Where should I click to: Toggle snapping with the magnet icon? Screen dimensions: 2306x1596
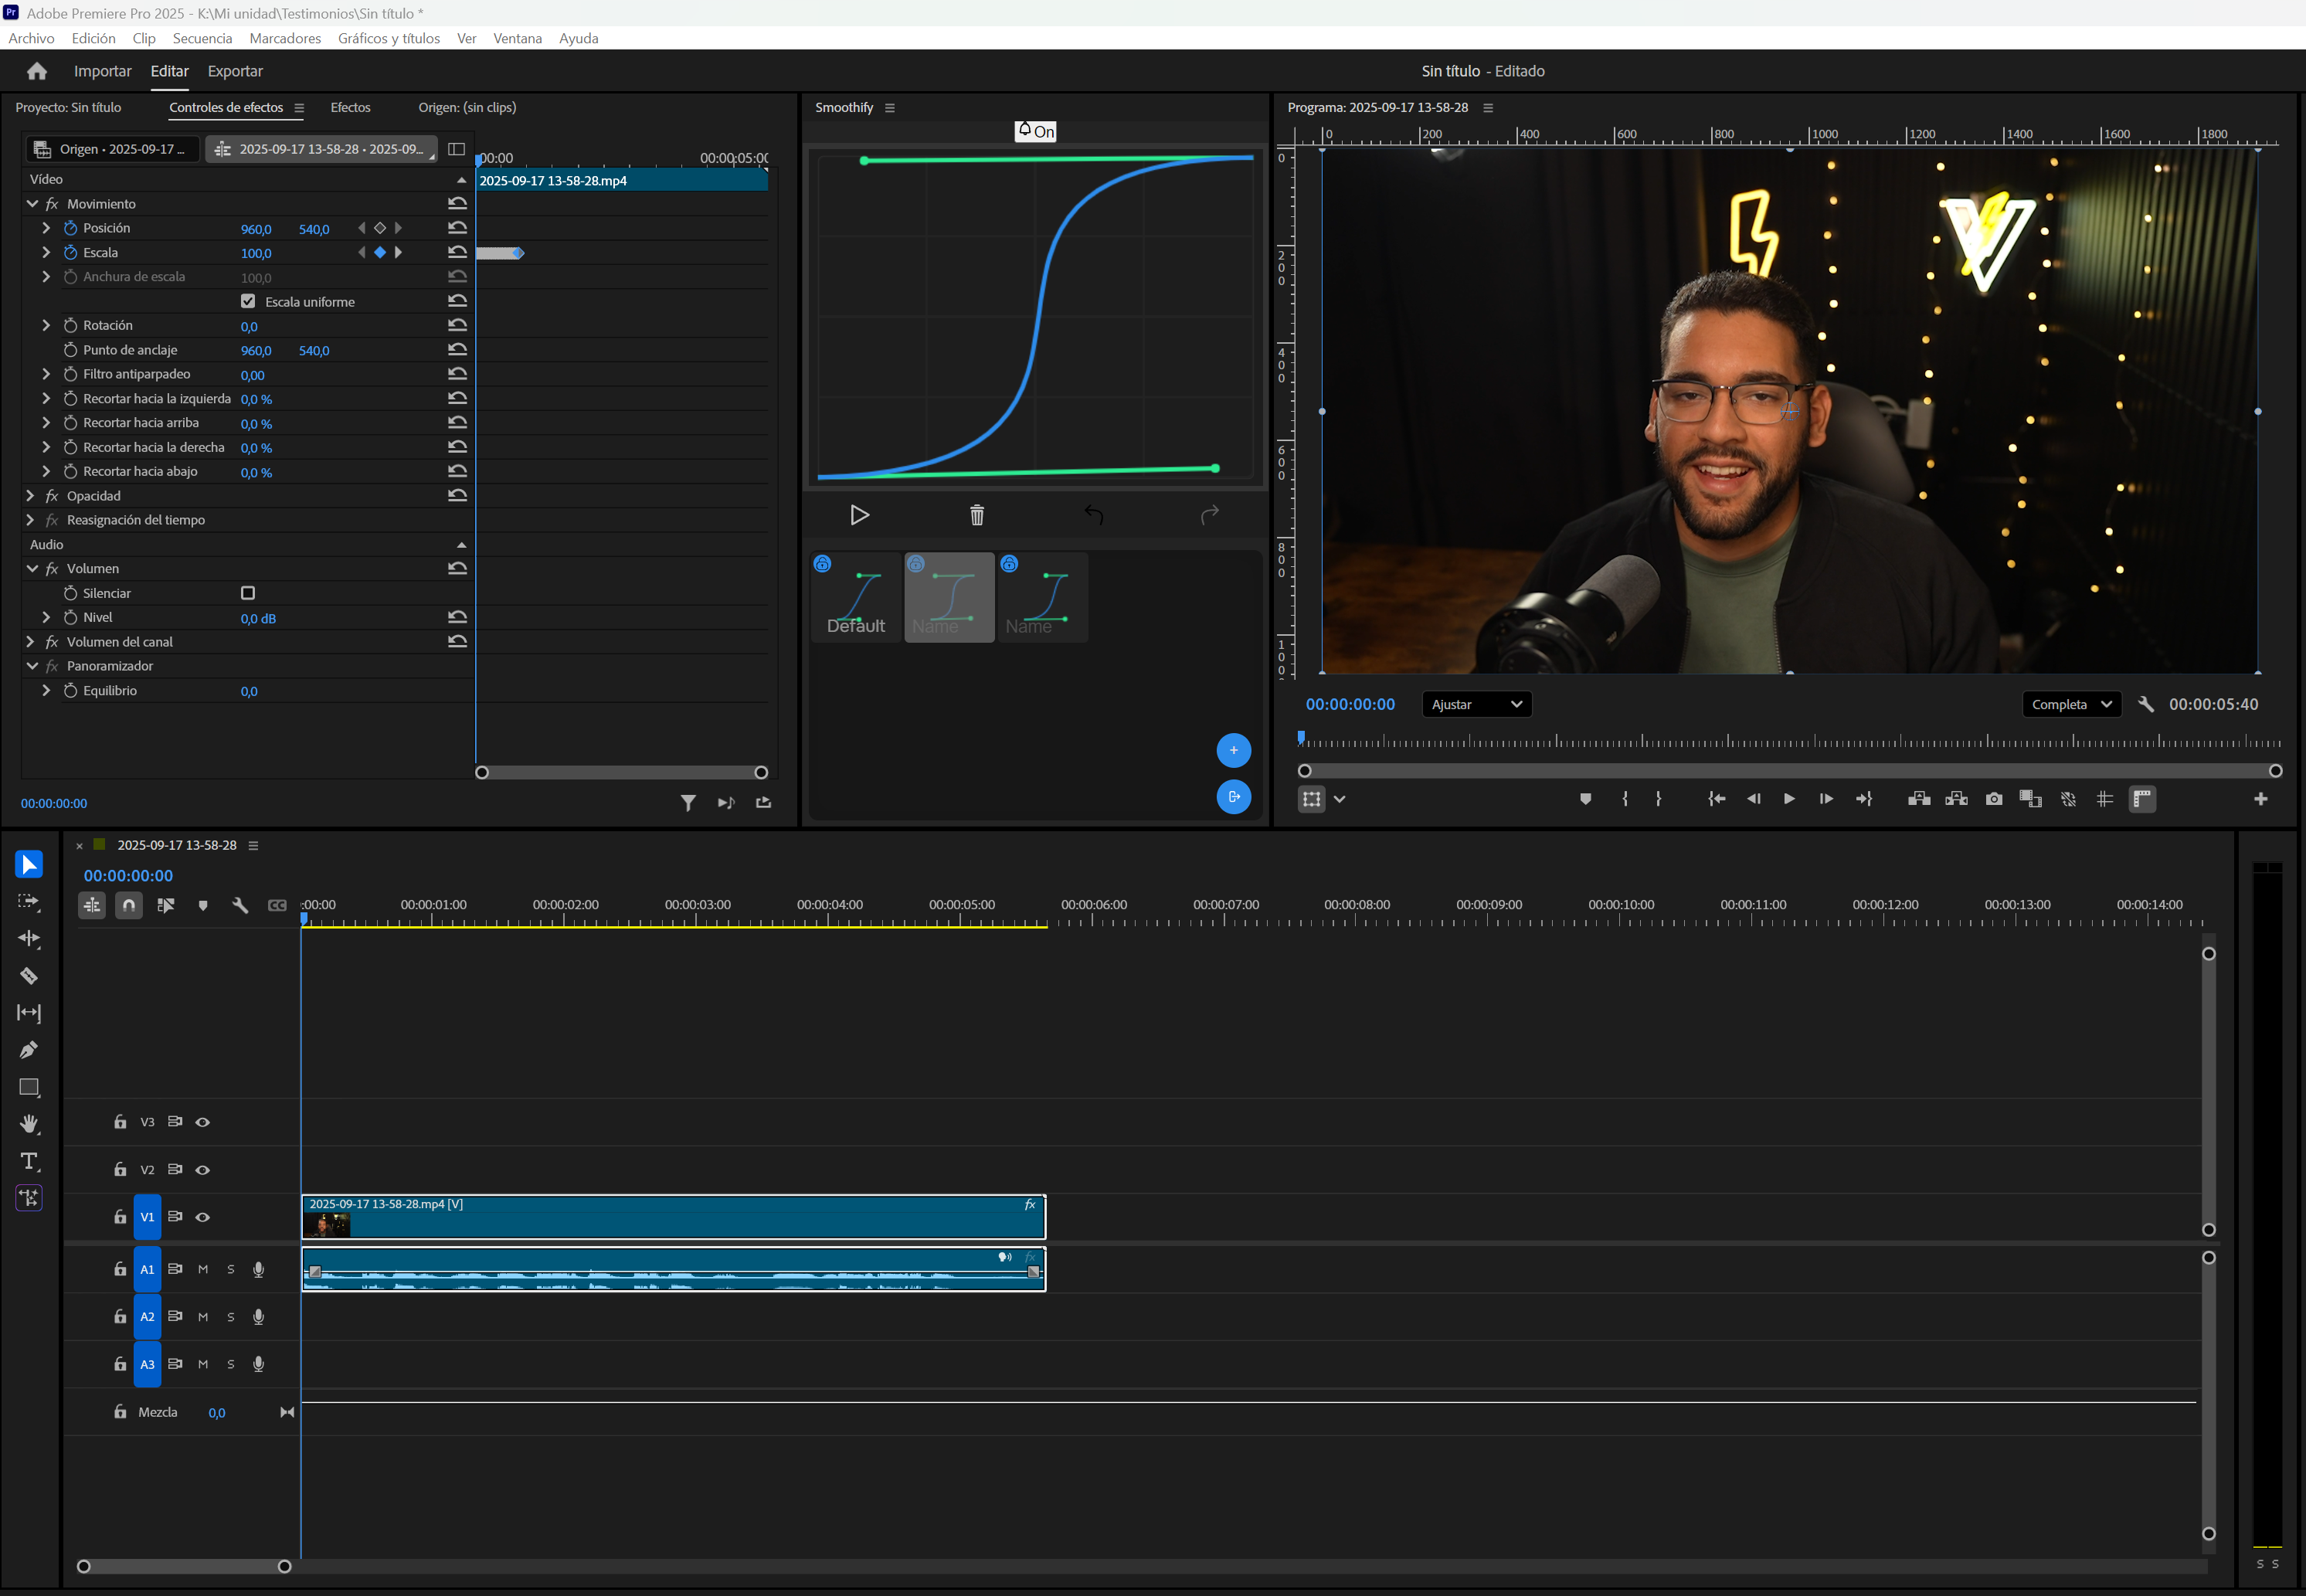129,904
